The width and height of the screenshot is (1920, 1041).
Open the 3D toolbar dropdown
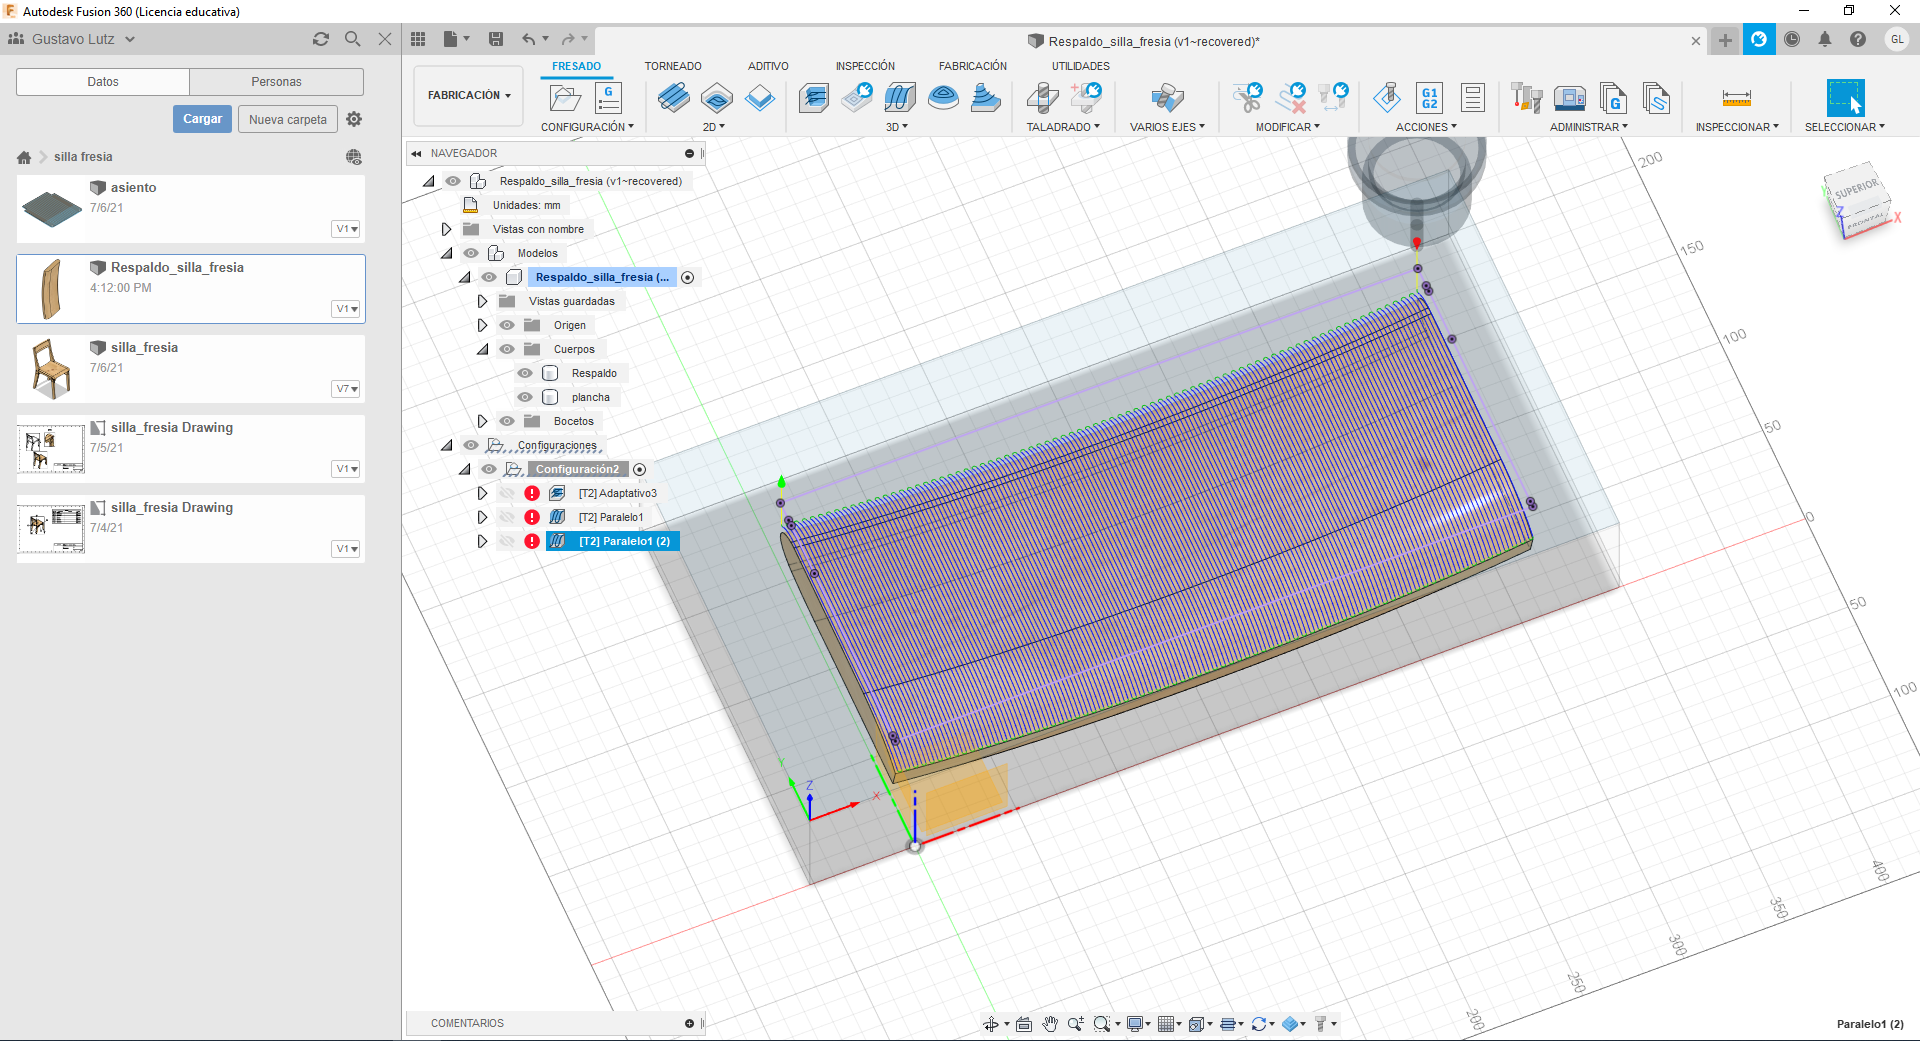tap(897, 127)
